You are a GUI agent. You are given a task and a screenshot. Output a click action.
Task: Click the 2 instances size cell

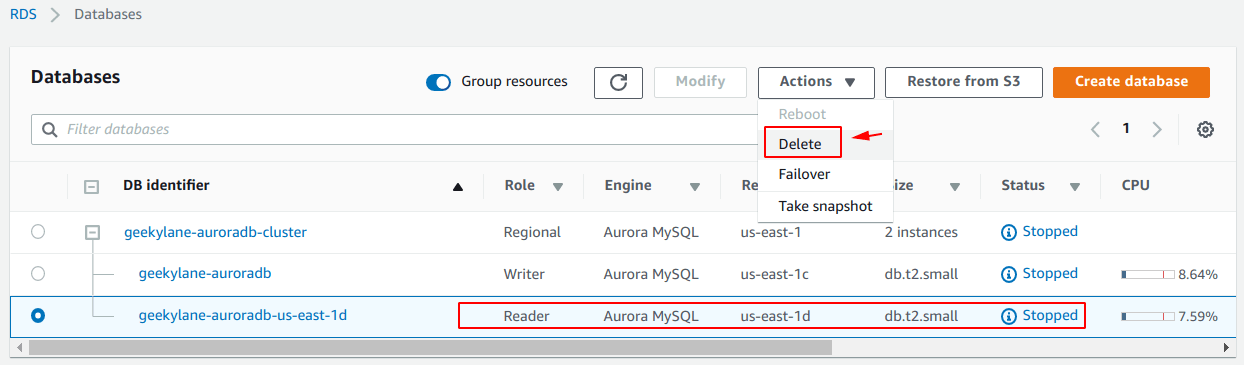(921, 232)
